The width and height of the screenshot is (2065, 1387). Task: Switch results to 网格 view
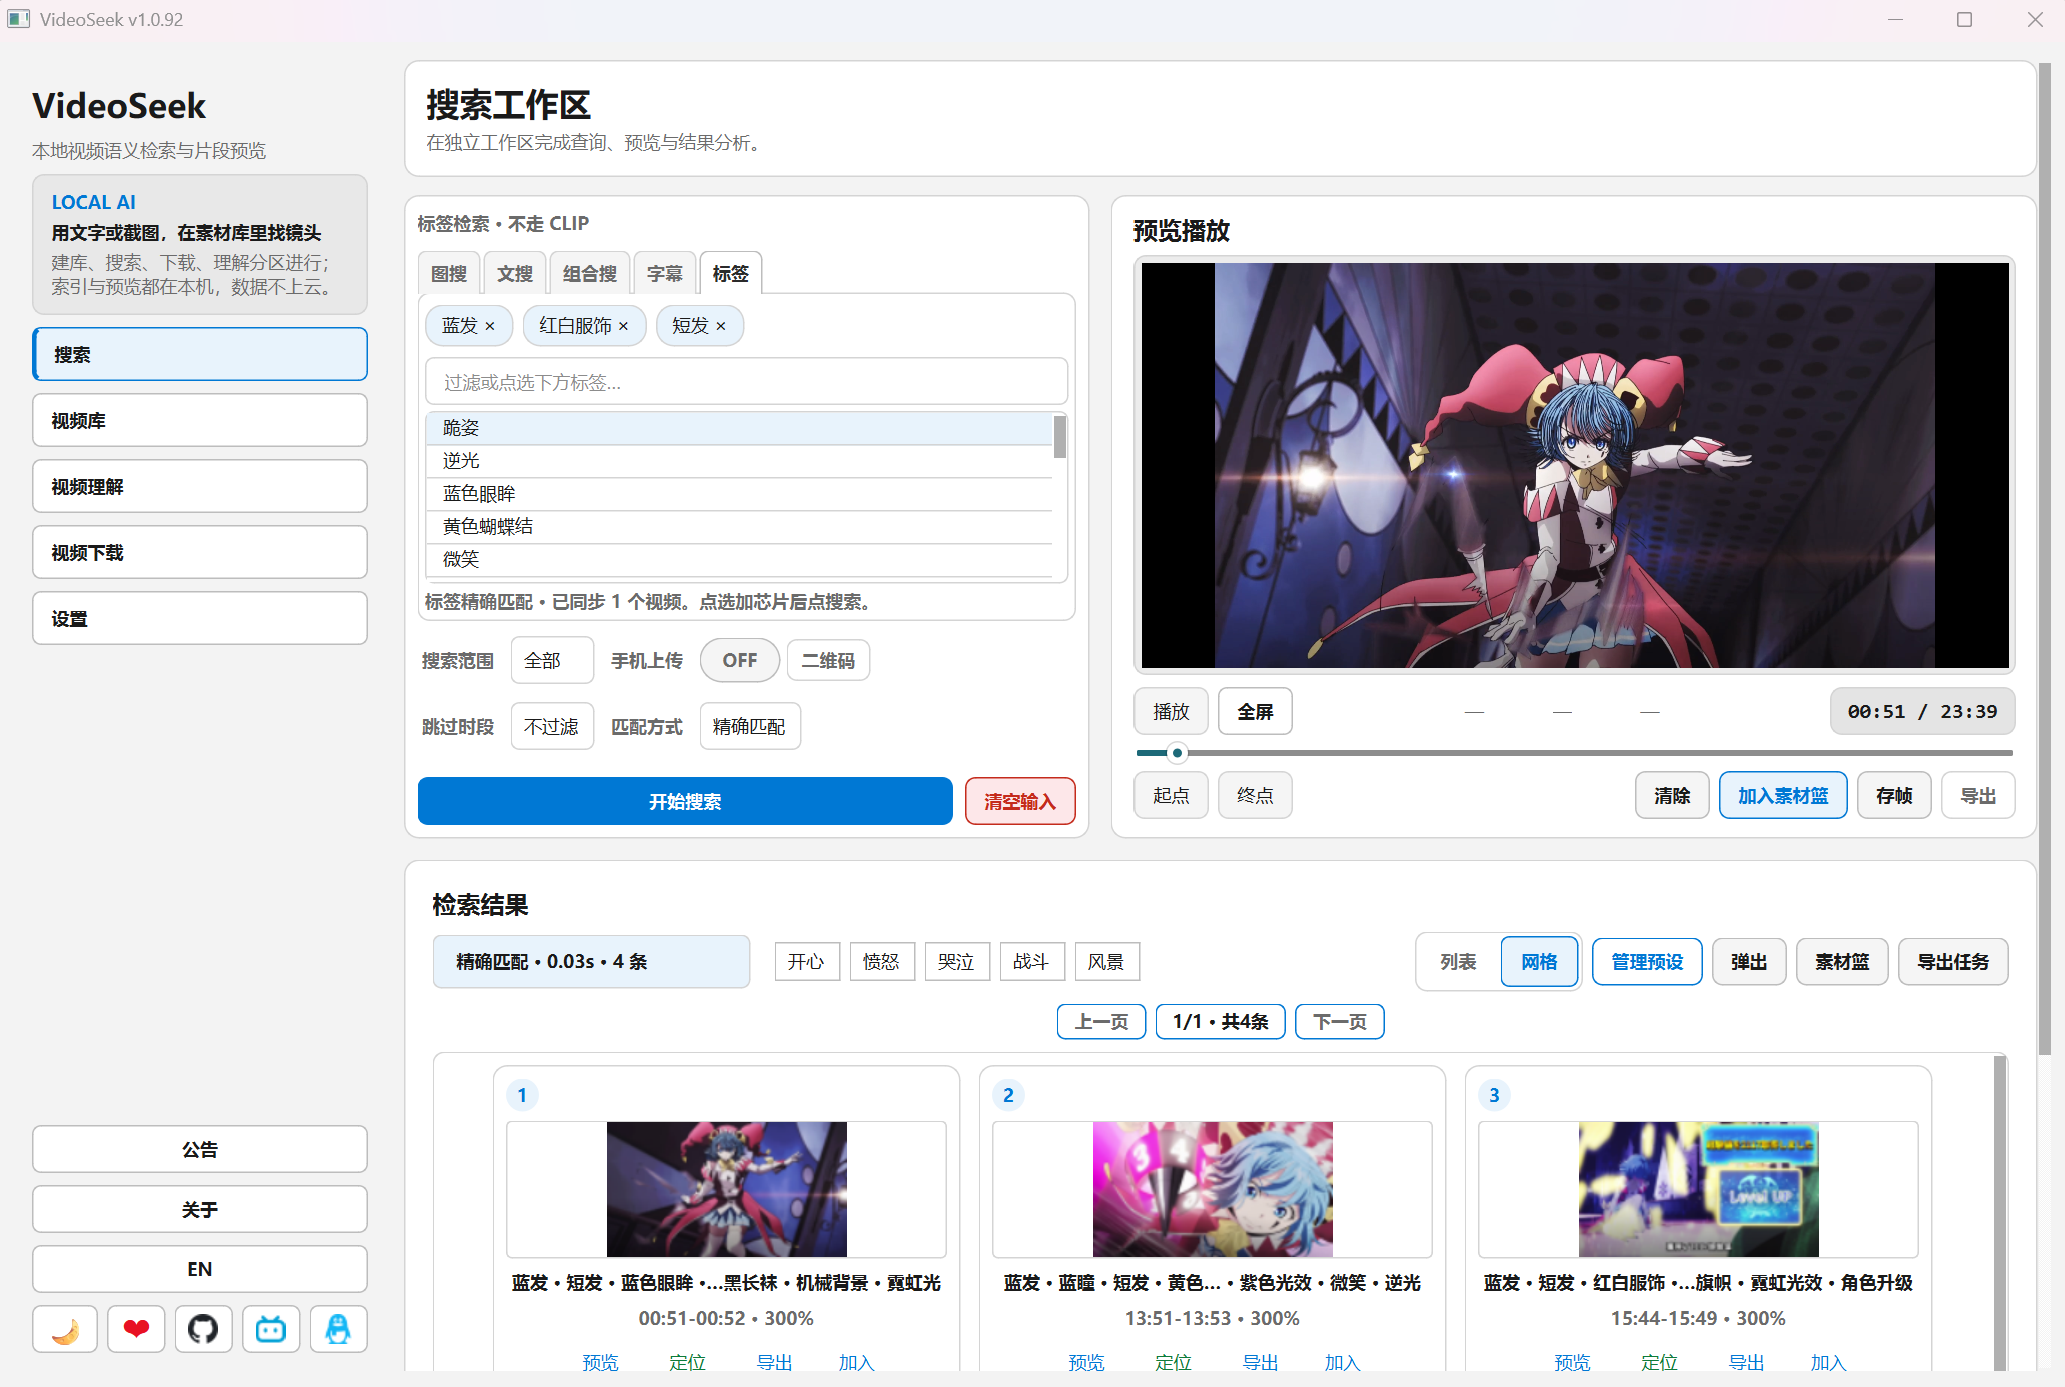click(x=1539, y=962)
